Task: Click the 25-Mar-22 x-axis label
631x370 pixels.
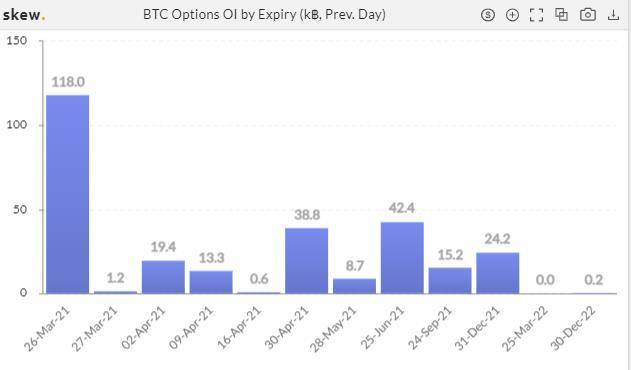Action: pos(525,329)
